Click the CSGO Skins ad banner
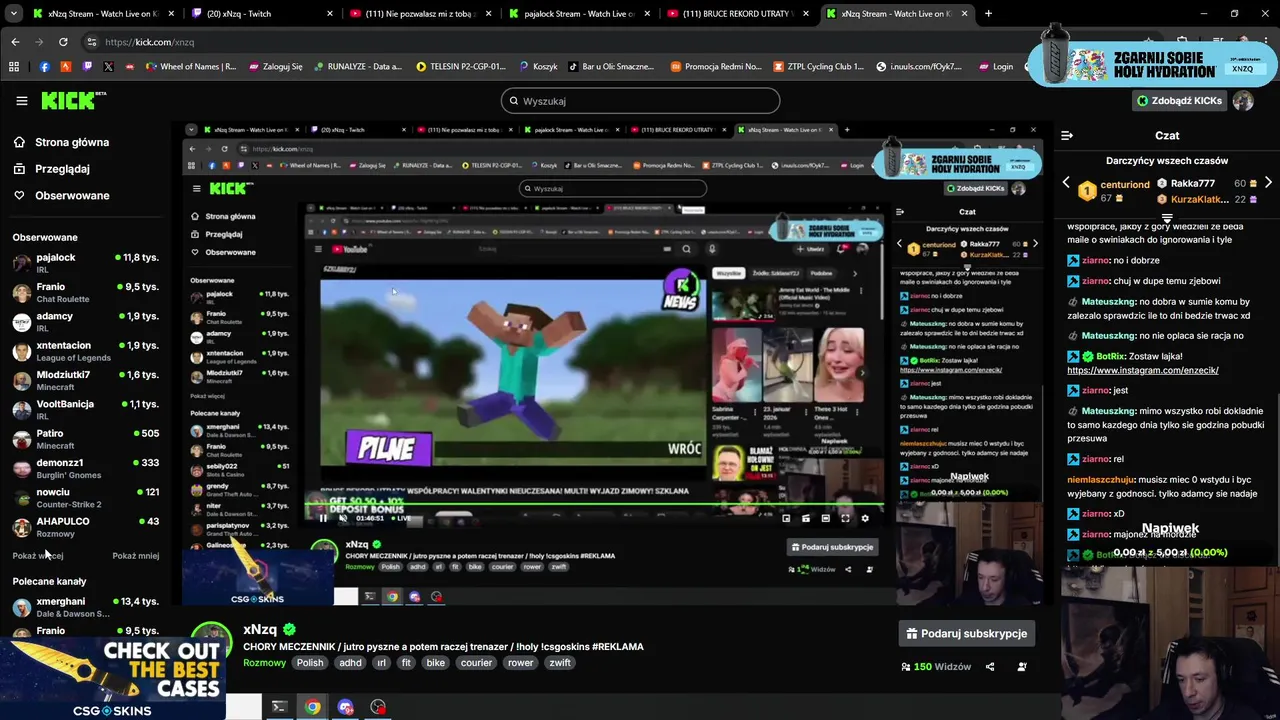 [112, 679]
